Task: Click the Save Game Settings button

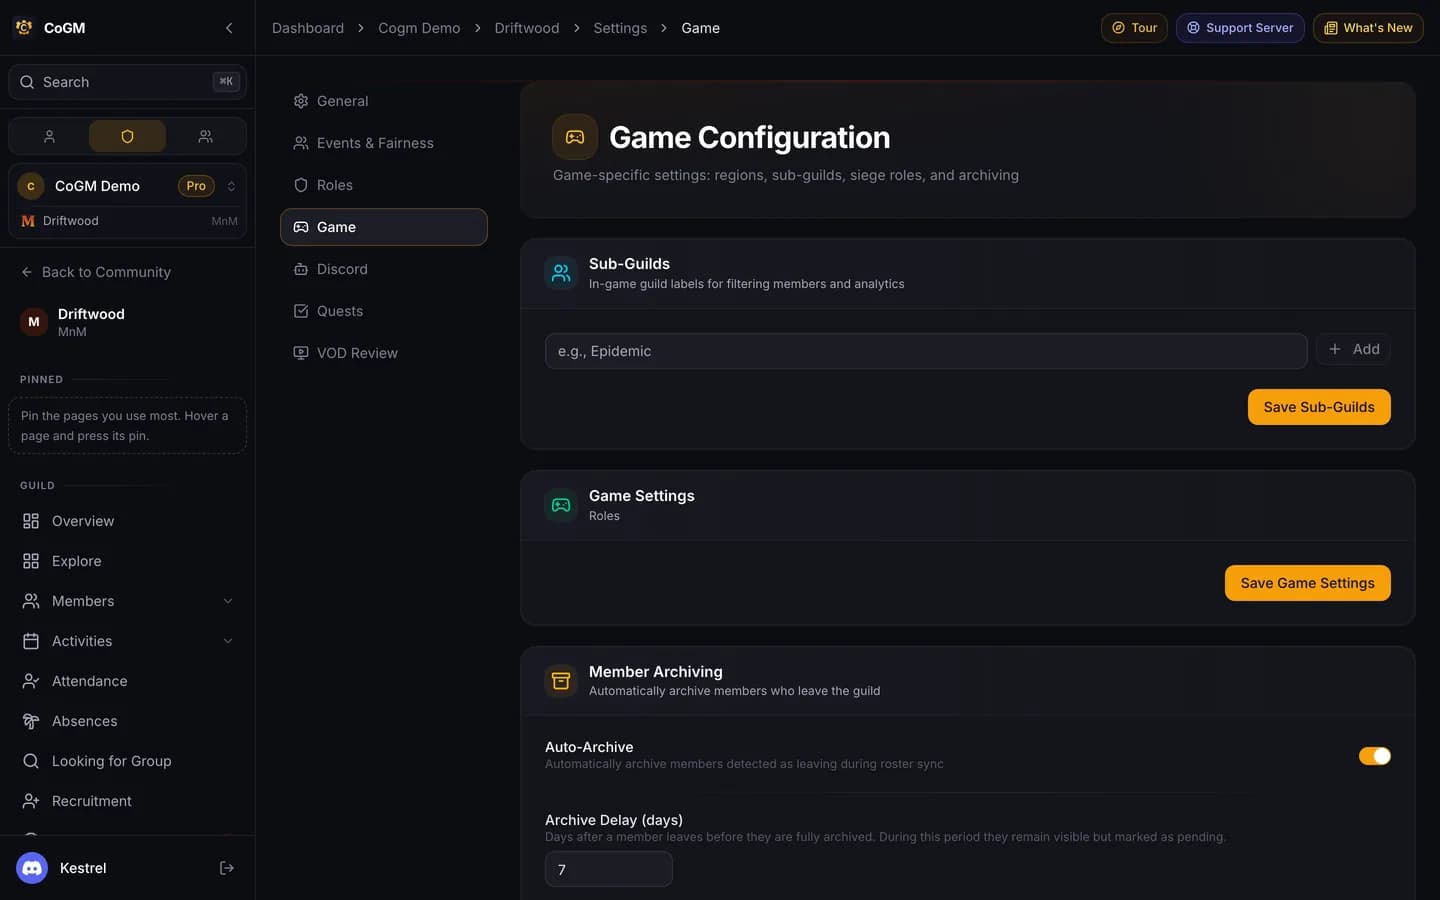Action: point(1307,583)
